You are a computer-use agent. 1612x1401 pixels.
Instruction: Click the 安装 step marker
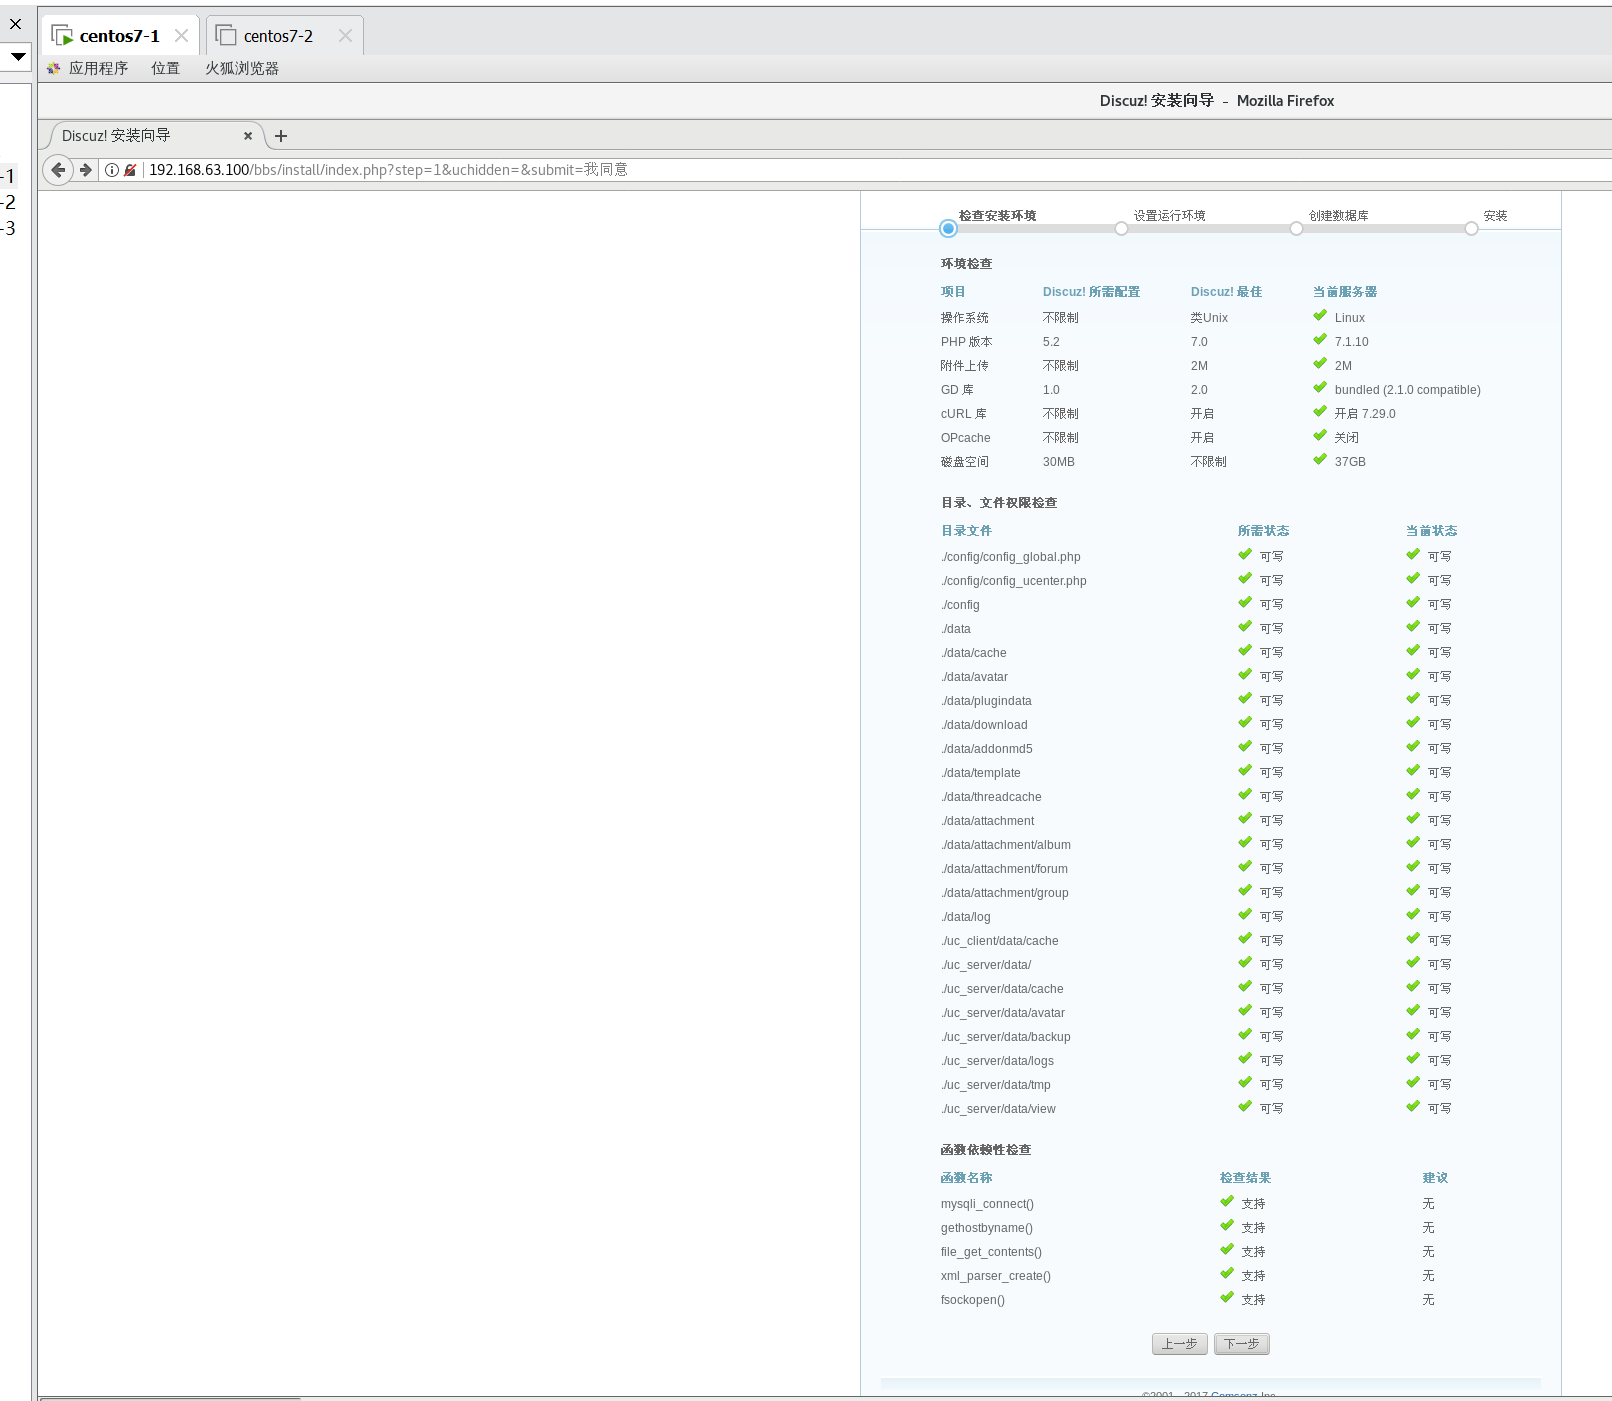pos(1471,229)
